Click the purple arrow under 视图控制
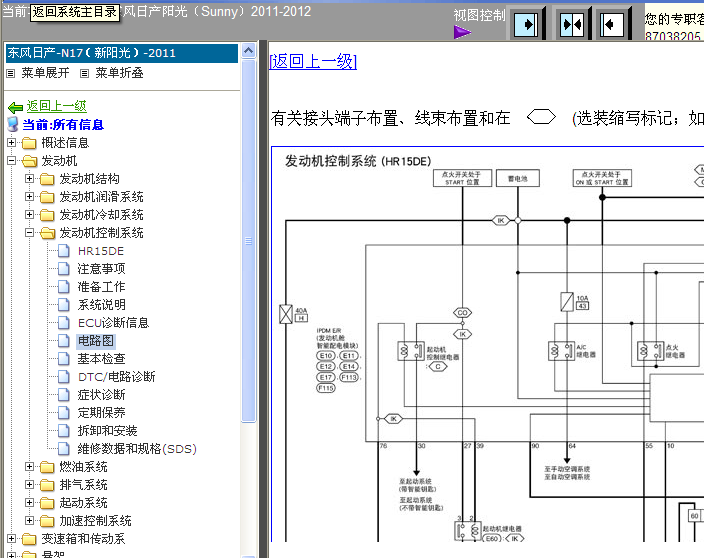This screenshot has width=704, height=558. click(462, 32)
